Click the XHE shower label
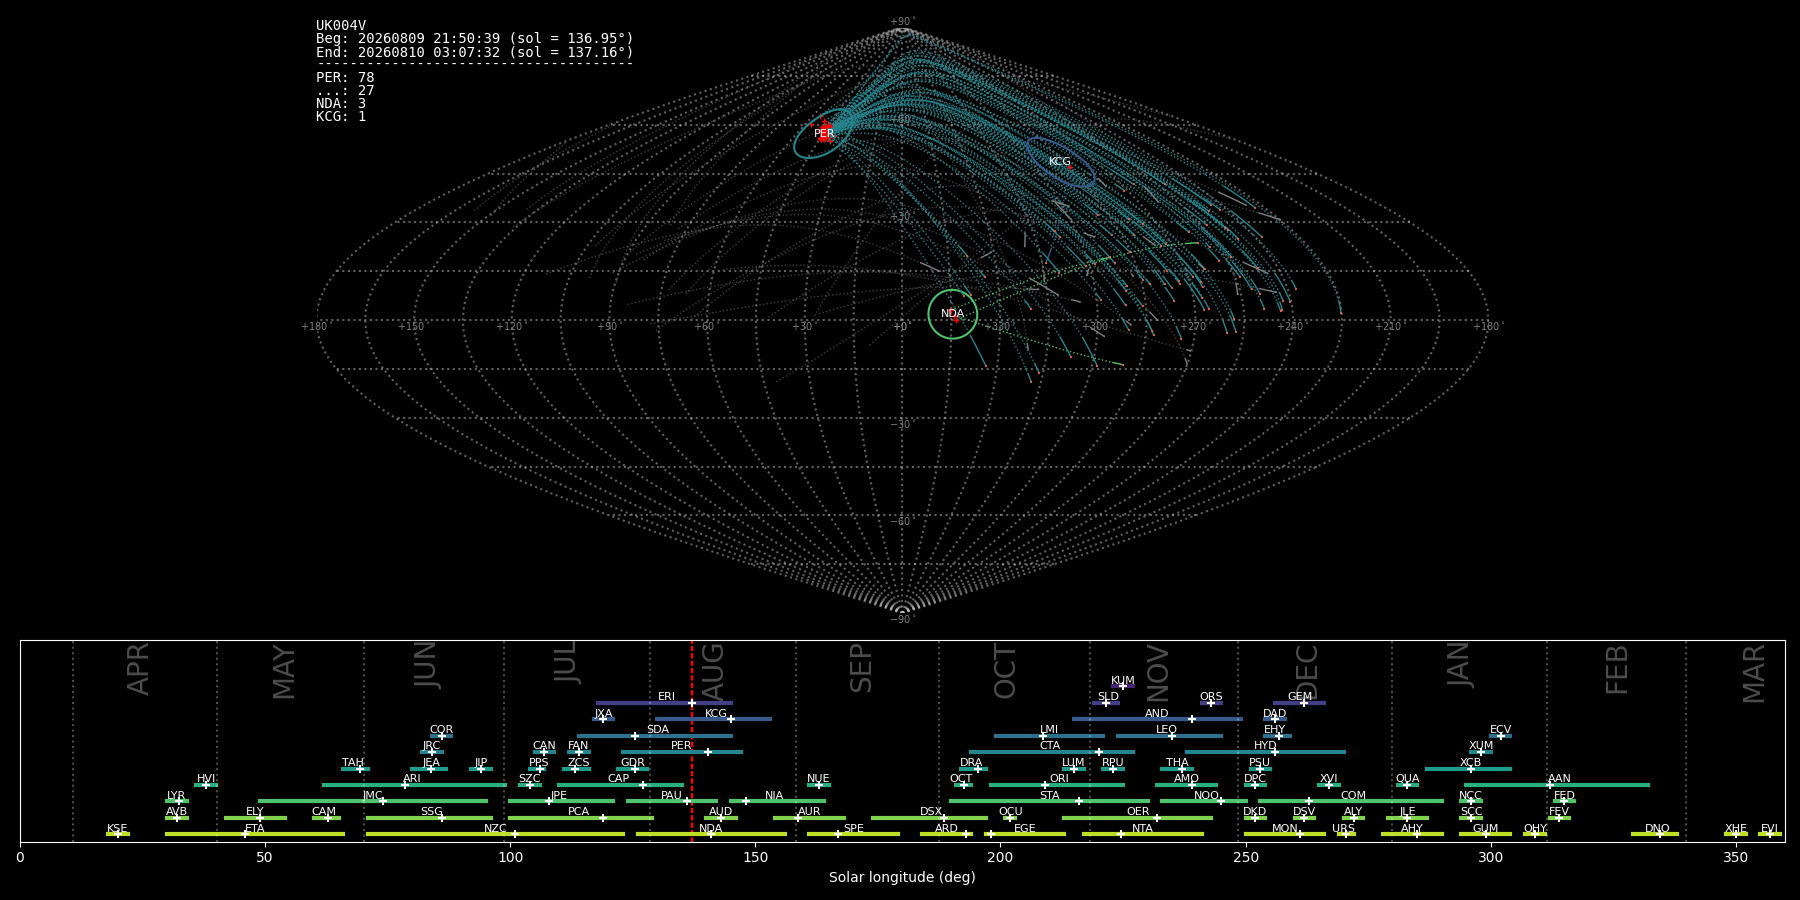The width and height of the screenshot is (1800, 900). [1735, 828]
